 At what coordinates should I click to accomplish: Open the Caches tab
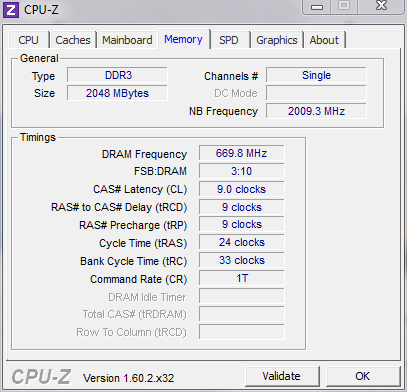point(73,40)
